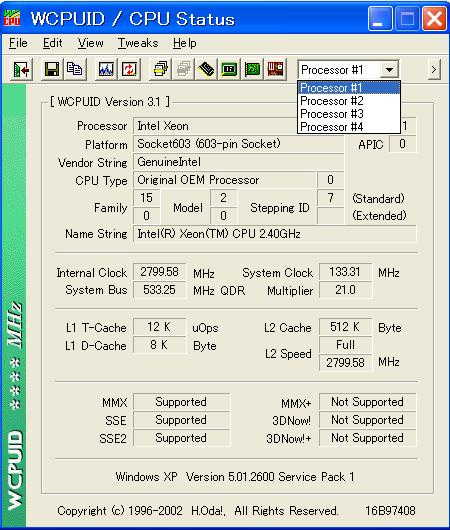Click the 3DNow!+ 'Not Supported' field
Image resolution: width=450 pixels, height=530 pixels.
[x=368, y=438]
